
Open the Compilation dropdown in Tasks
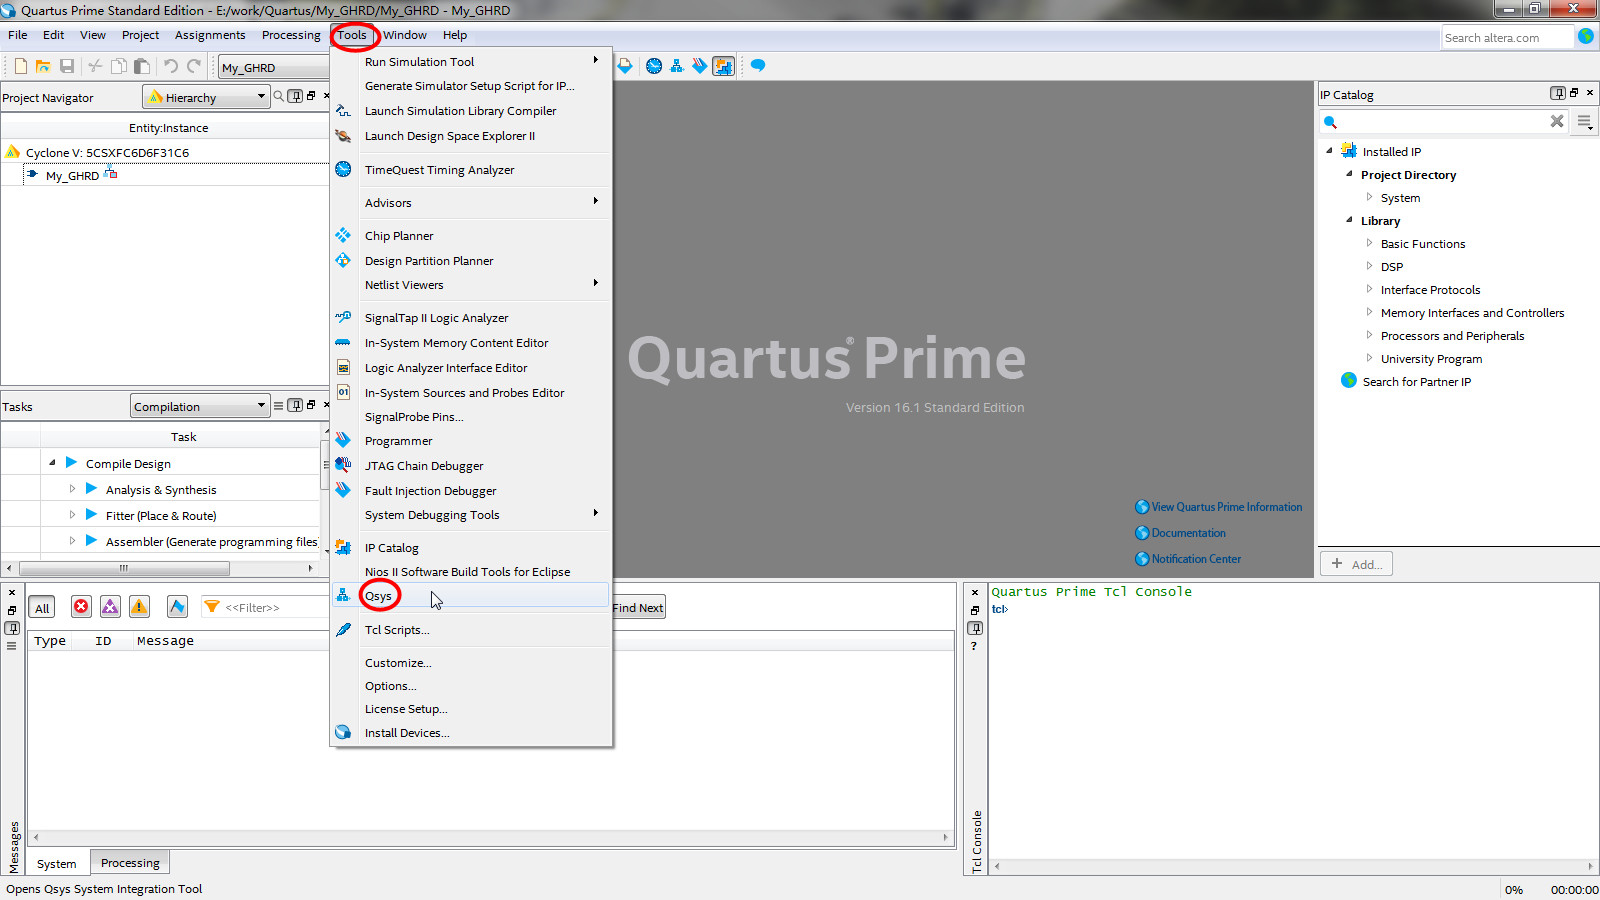point(200,406)
